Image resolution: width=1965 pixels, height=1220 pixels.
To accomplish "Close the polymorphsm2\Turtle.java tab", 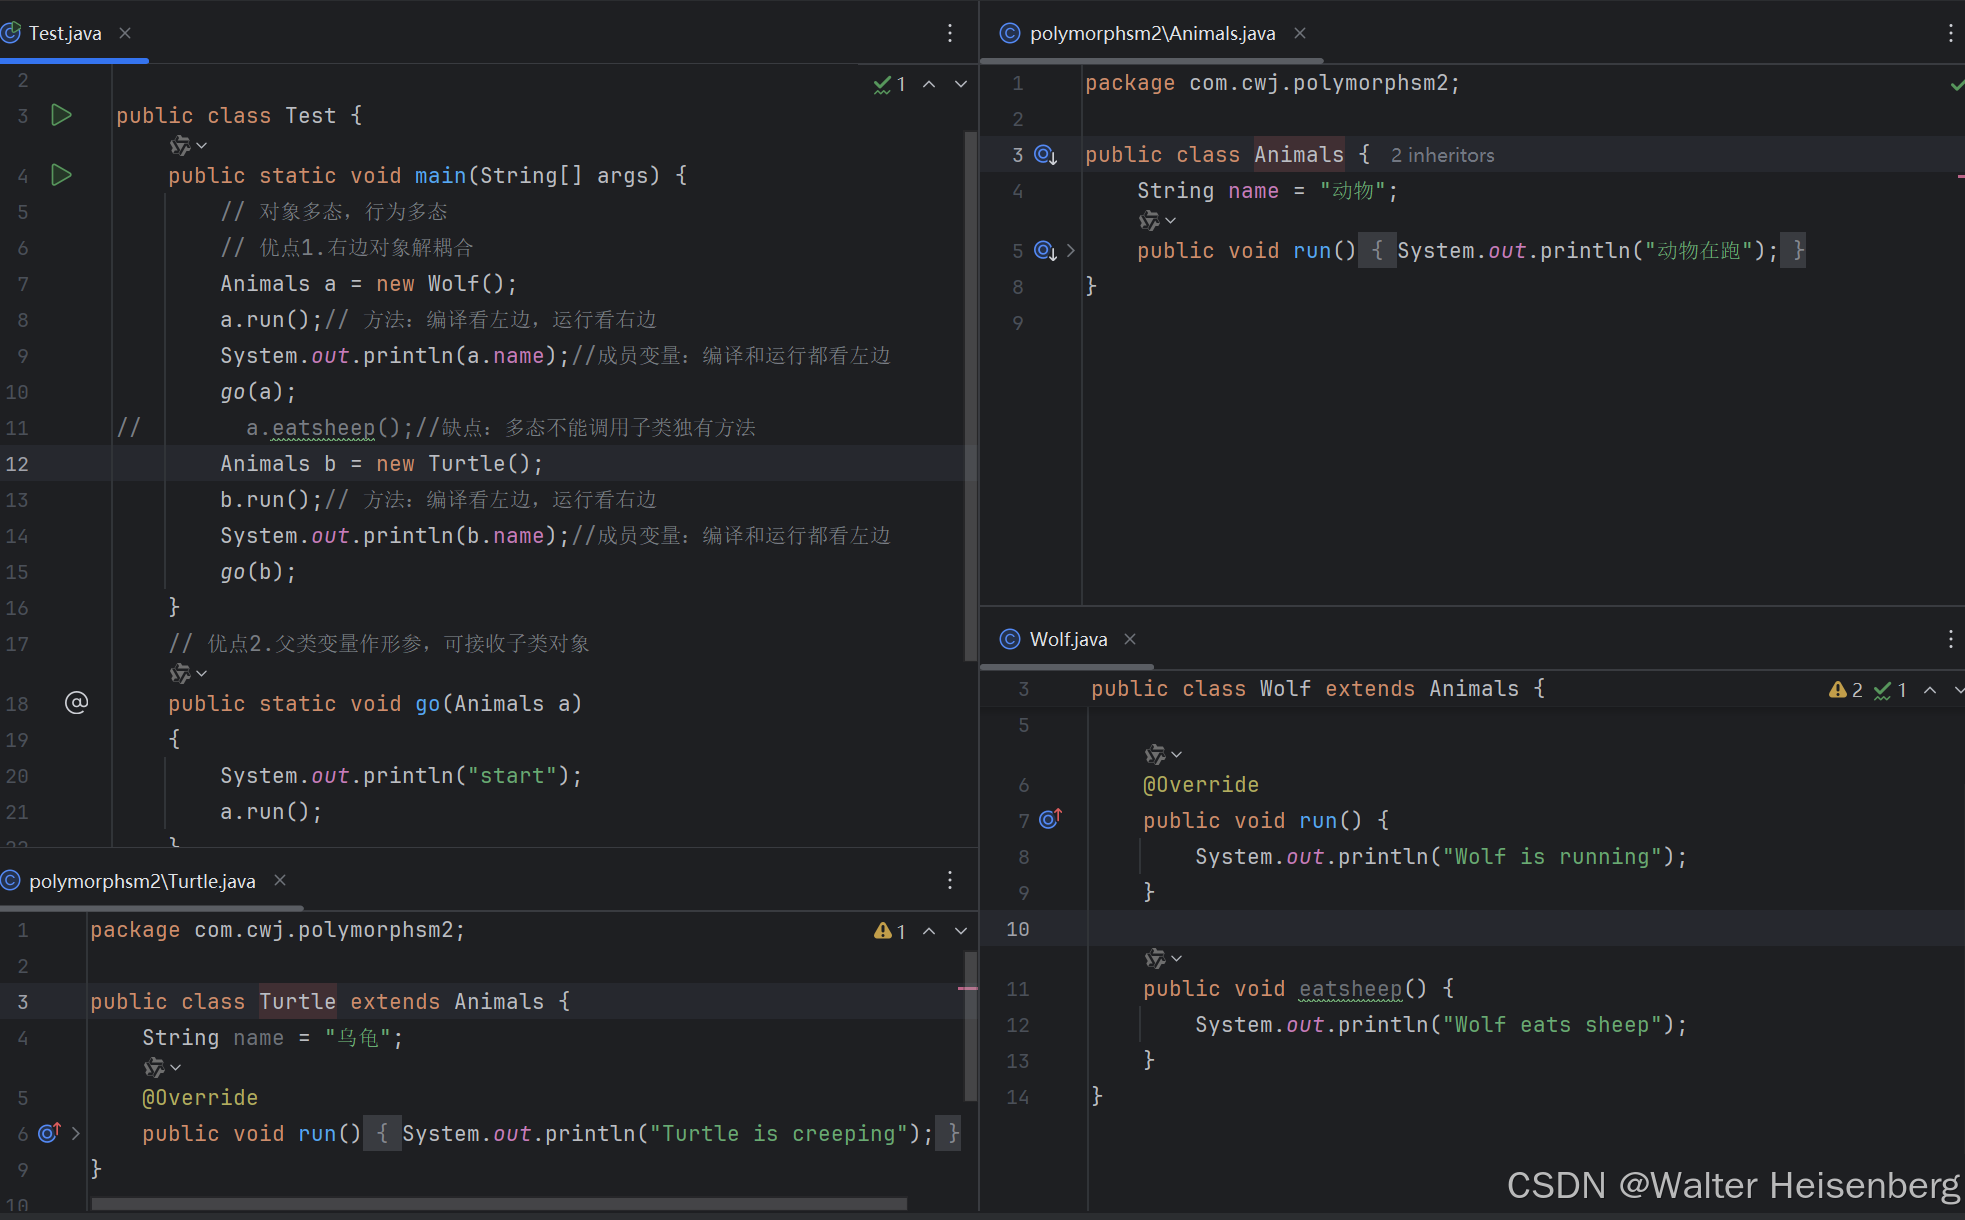I will (x=280, y=880).
